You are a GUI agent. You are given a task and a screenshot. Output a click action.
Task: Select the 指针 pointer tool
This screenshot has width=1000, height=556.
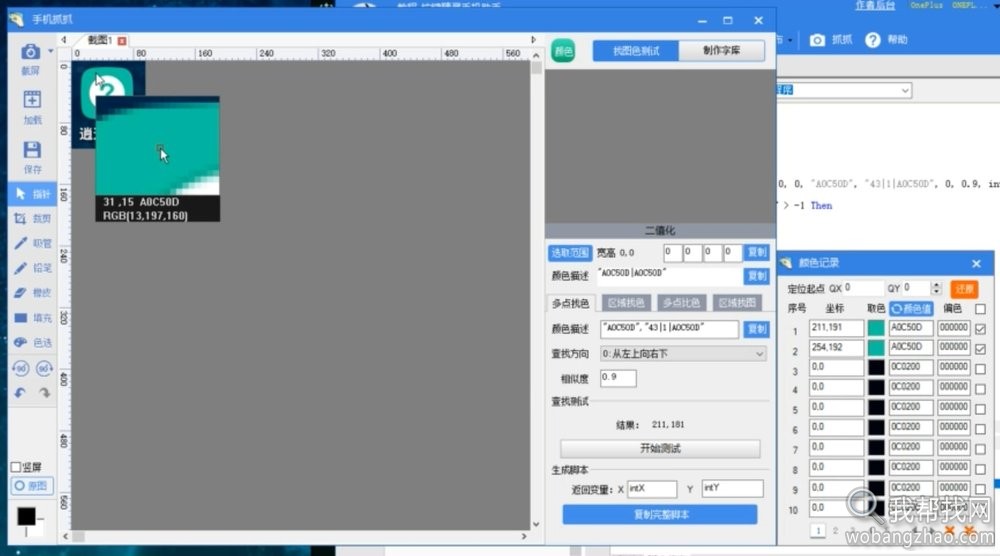click(x=33, y=194)
